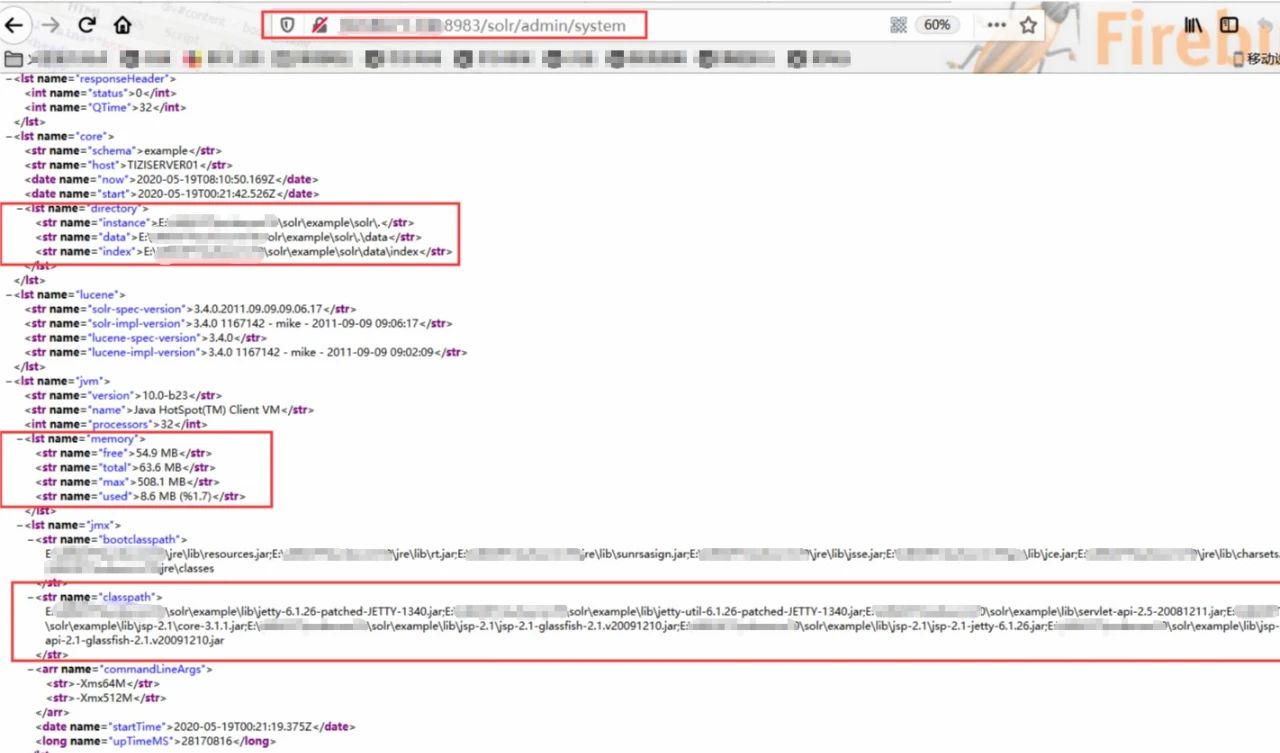Toggle the sidebar view icon
This screenshot has width=1280, height=753.
click(x=1229, y=25)
